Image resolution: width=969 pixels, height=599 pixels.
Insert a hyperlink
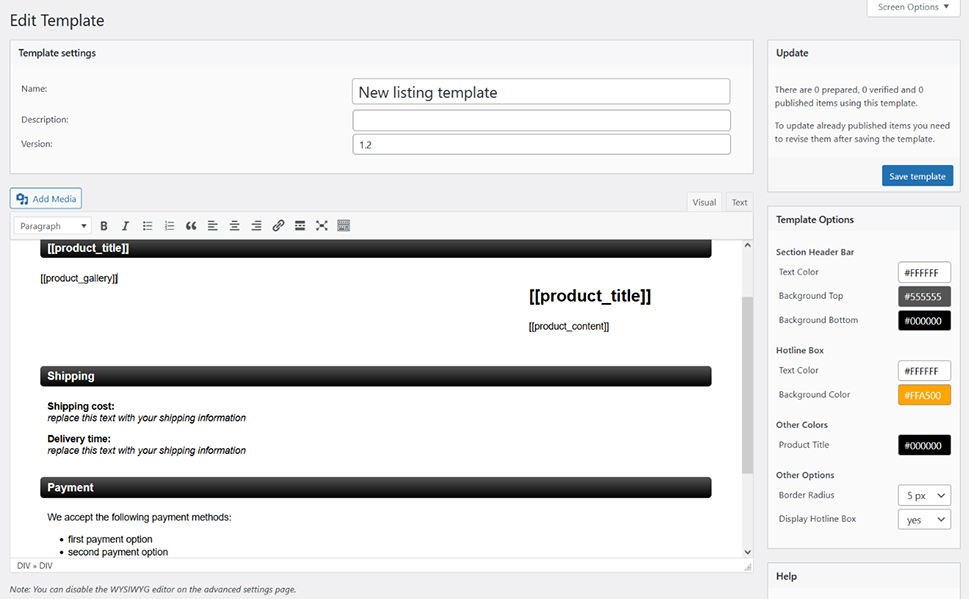278,225
